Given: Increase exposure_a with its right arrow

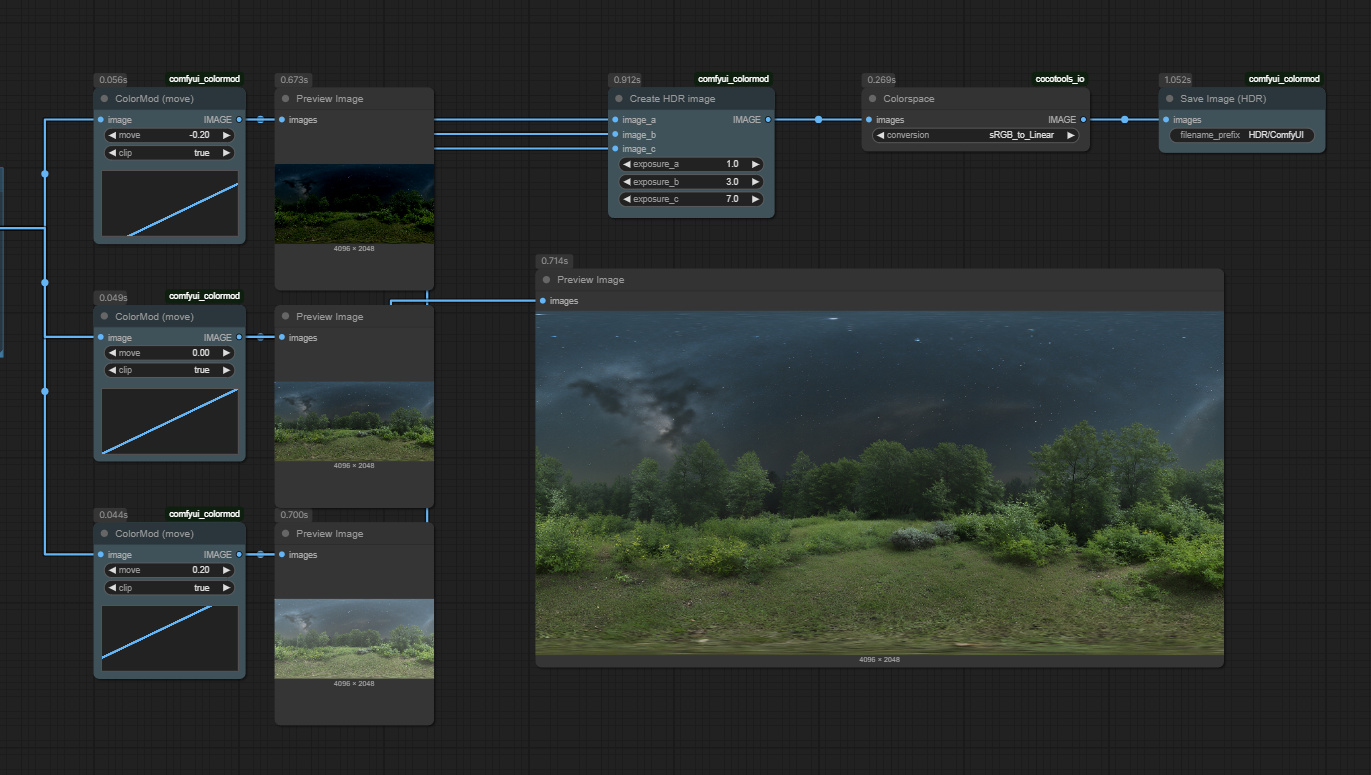Looking at the screenshot, I should click(756, 163).
